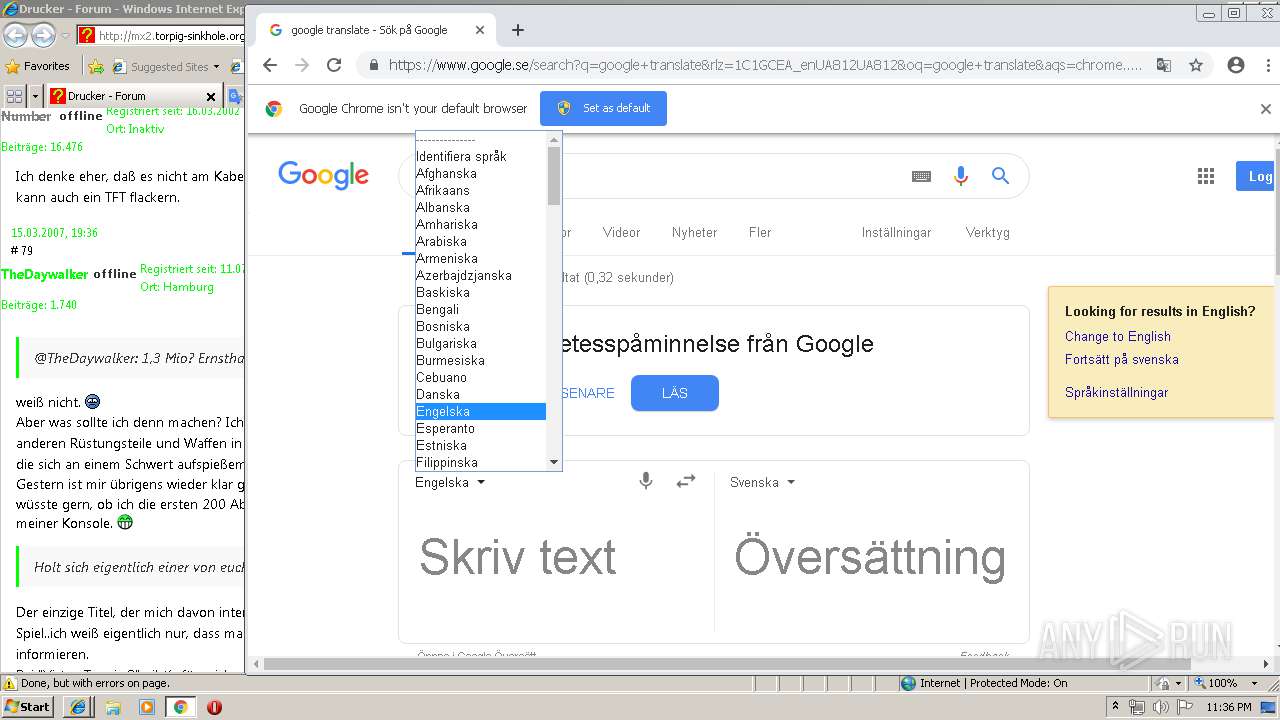1280x720 pixels.
Task: Click the SENARE button
Action: (587, 393)
